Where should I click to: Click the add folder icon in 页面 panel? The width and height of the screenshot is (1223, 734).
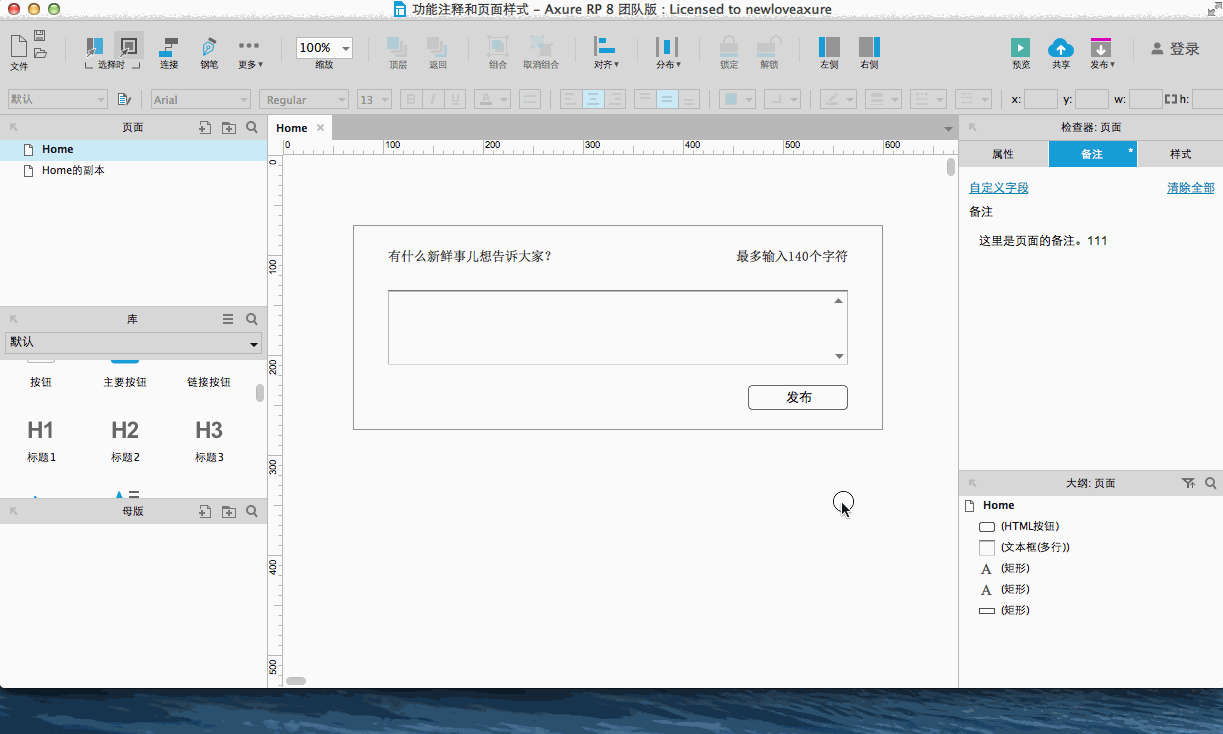tap(229, 127)
